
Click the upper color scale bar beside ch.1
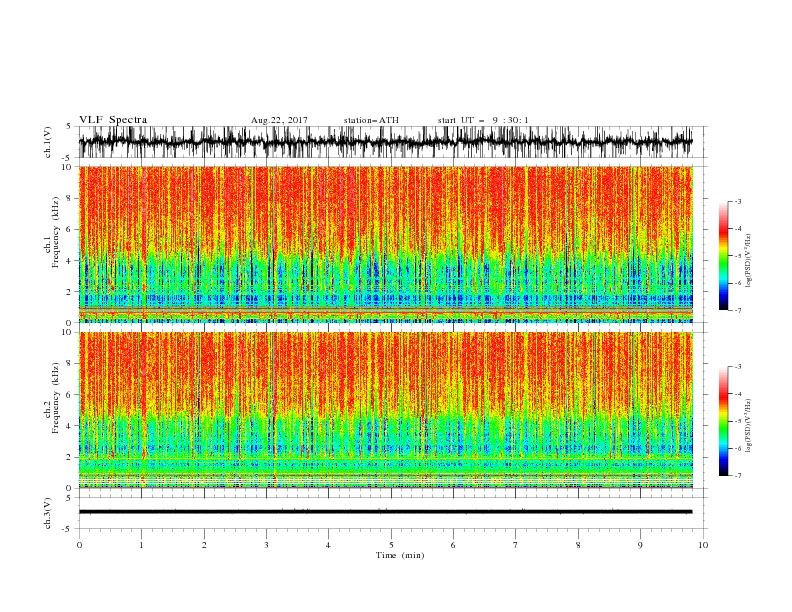click(724, 256)
